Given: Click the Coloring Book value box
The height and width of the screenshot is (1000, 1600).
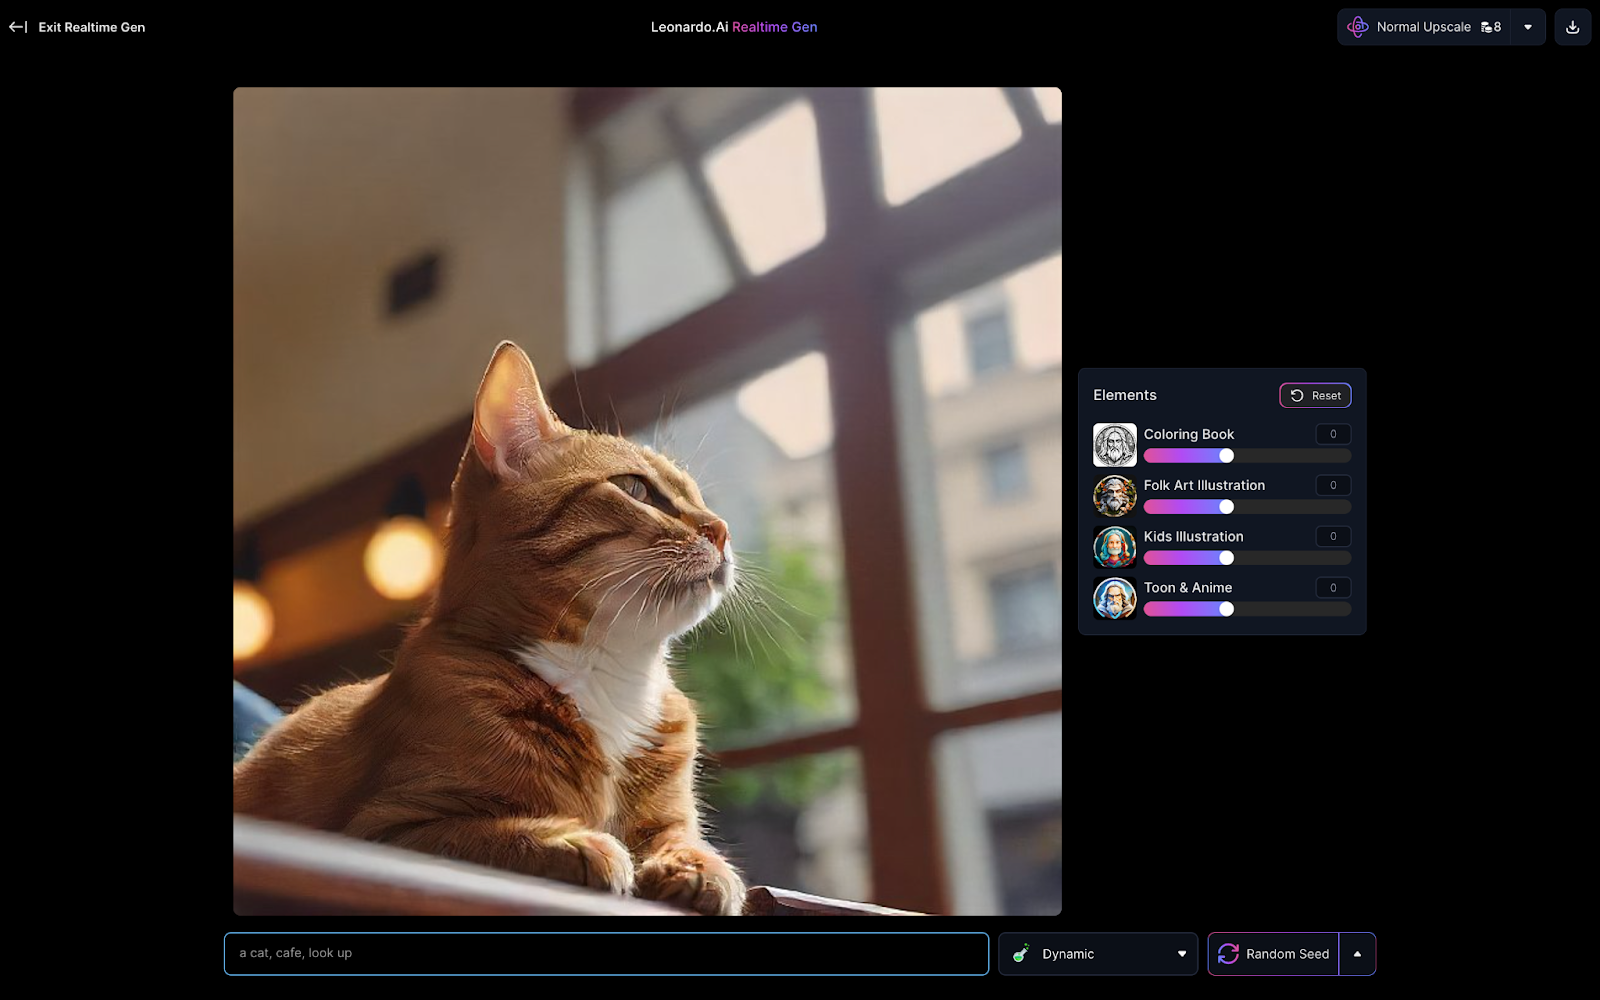Looking at the screenshot, I should click(x=1333, y=434).
